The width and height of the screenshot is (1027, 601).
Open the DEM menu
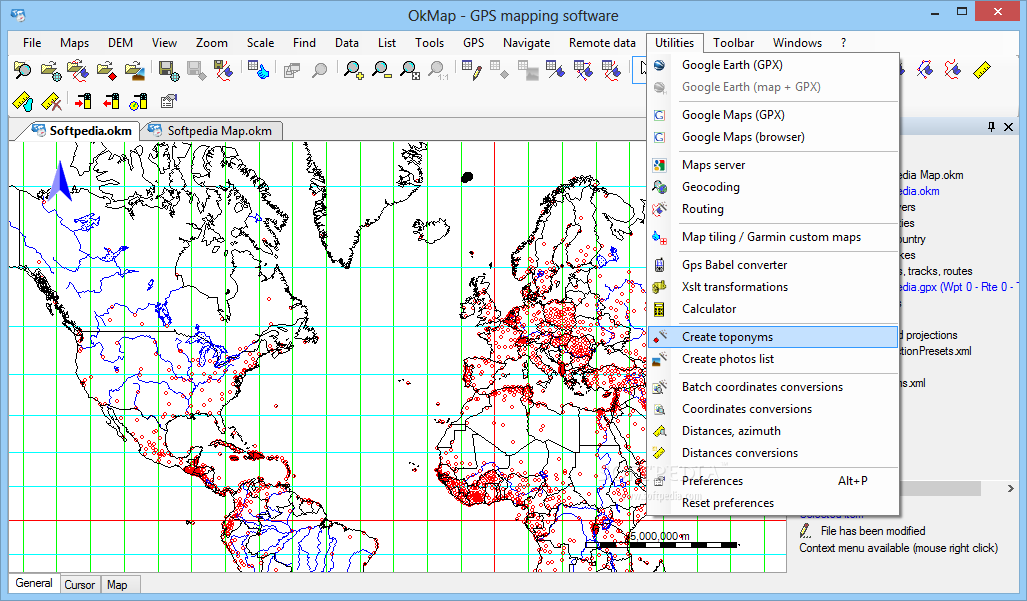(x=121, y=43)
